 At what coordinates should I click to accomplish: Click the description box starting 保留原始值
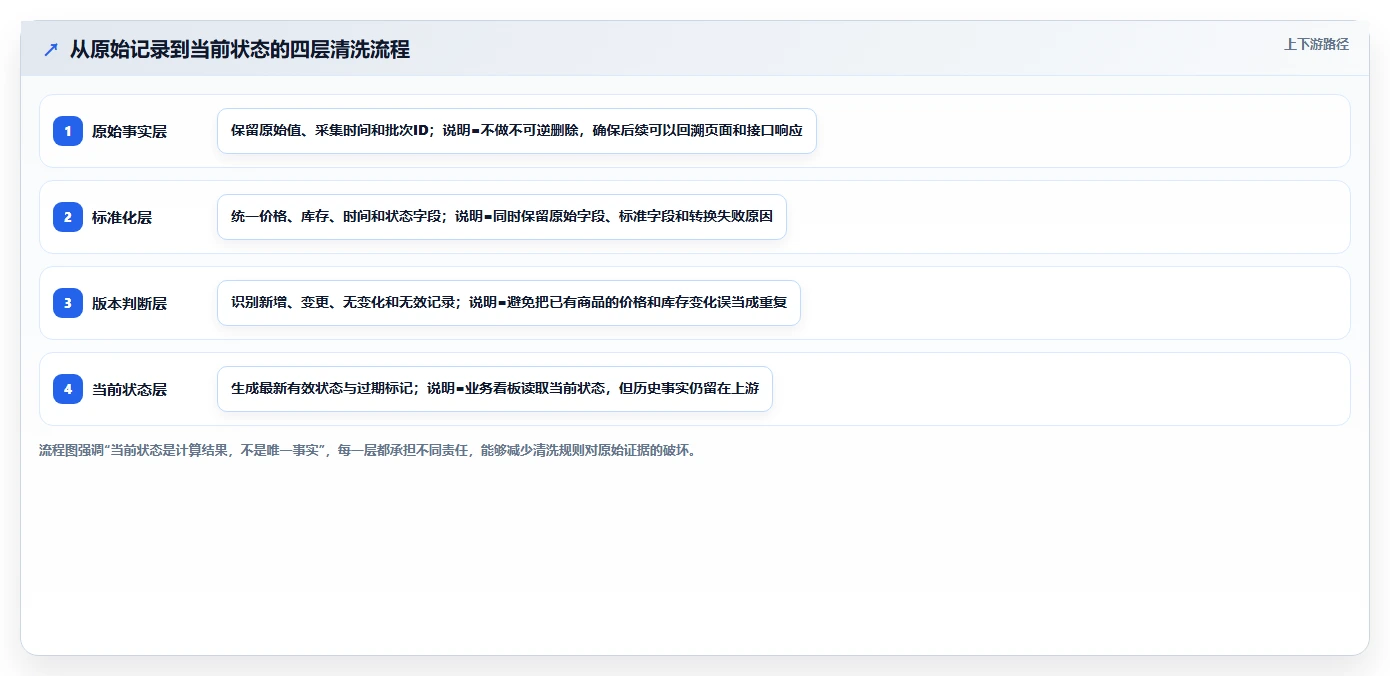tap(517, 131)
